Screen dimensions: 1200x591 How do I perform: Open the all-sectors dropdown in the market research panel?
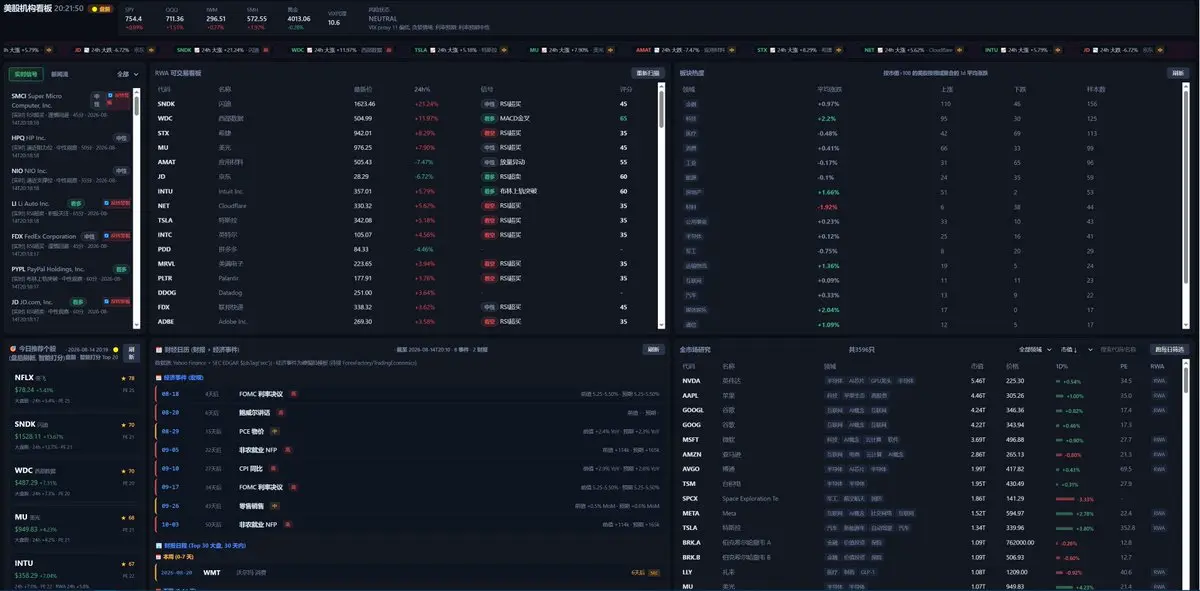(1035, 350)
